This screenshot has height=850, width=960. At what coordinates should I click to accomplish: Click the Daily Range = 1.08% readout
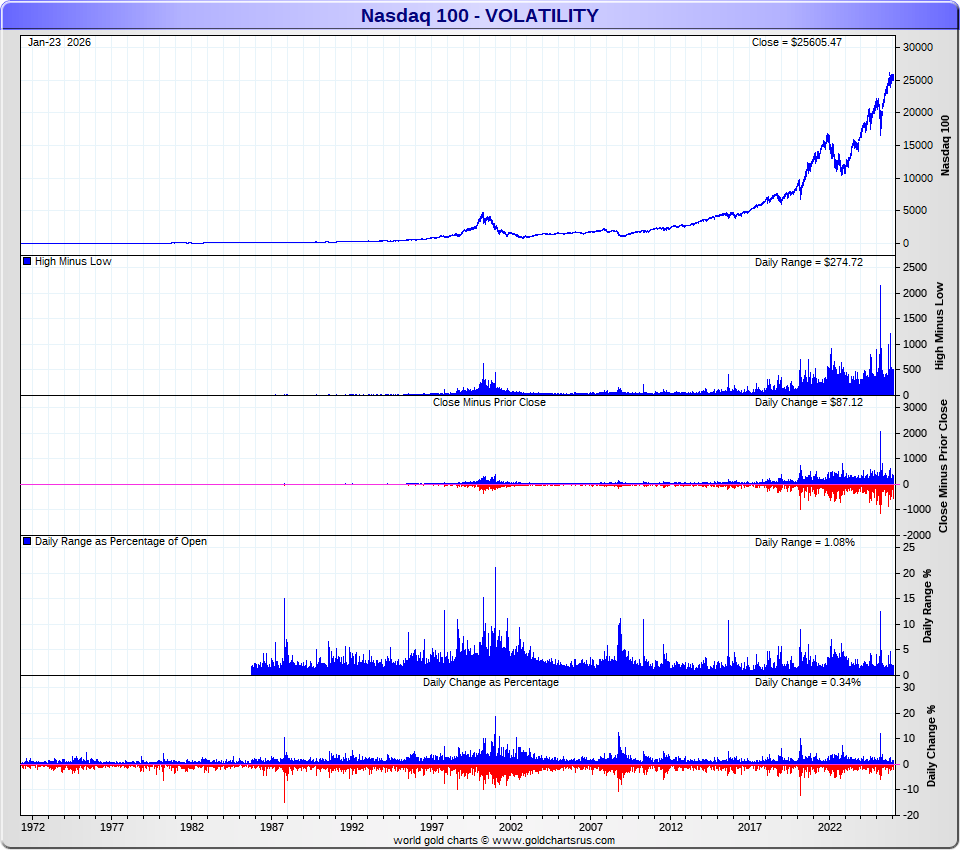point(804,542)
